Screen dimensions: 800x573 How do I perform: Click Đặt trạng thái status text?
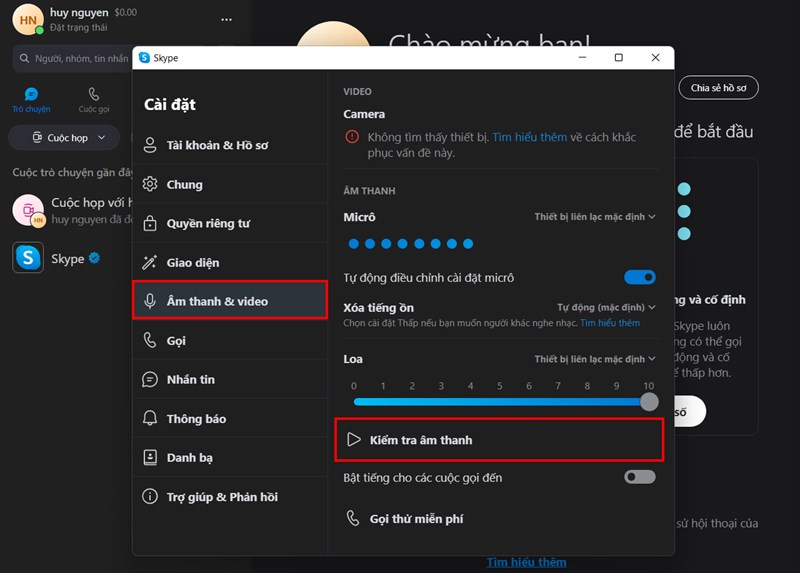(x=79, y=28)
